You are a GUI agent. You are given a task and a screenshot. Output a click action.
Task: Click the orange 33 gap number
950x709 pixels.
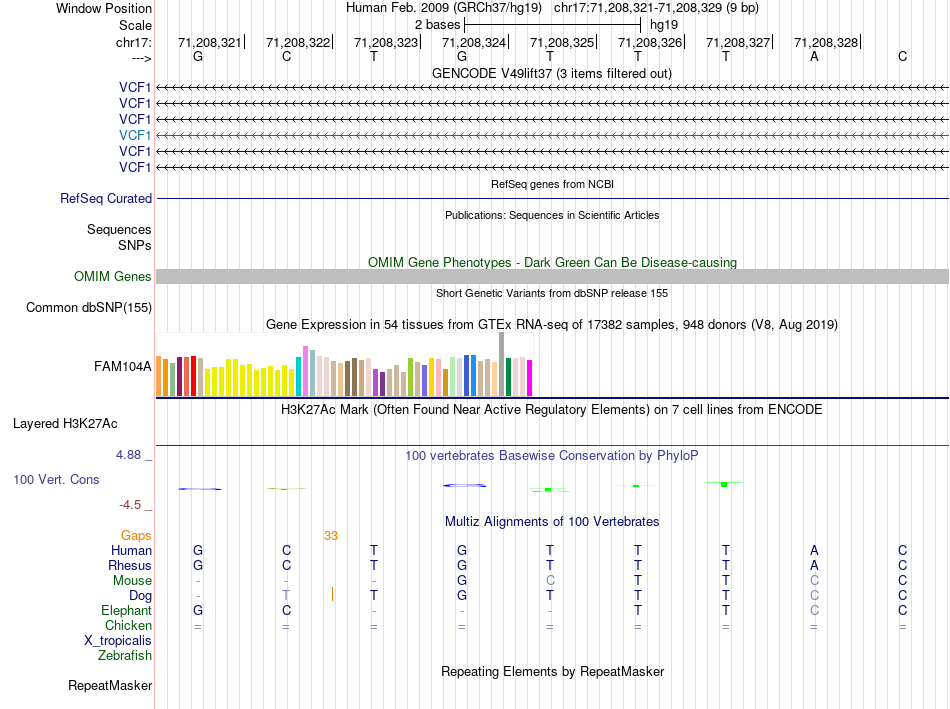coord(331,536)
